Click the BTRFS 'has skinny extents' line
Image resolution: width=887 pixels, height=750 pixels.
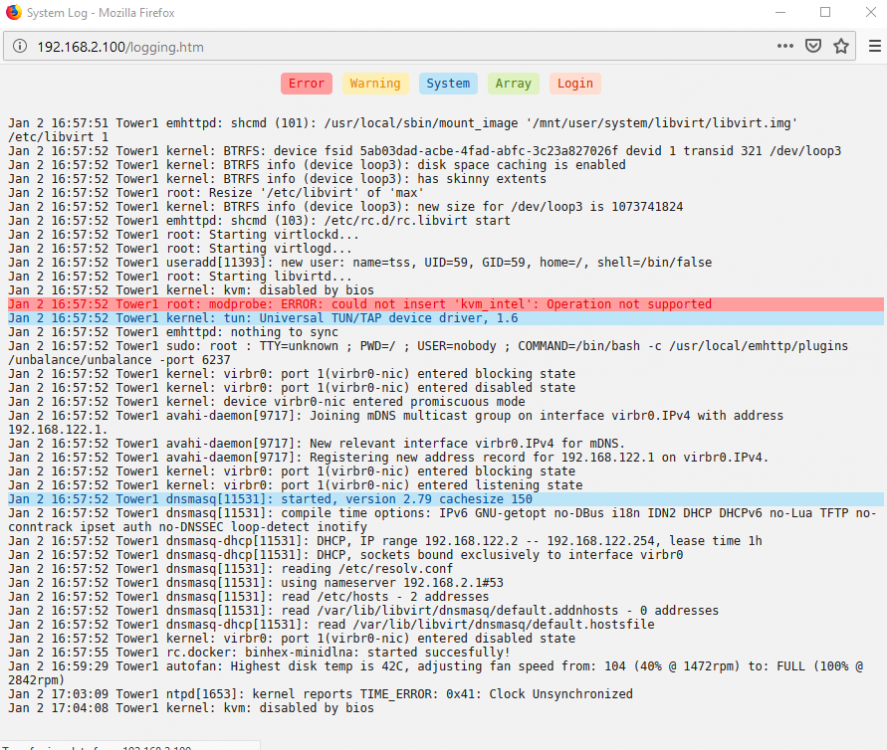coord(277,179)
